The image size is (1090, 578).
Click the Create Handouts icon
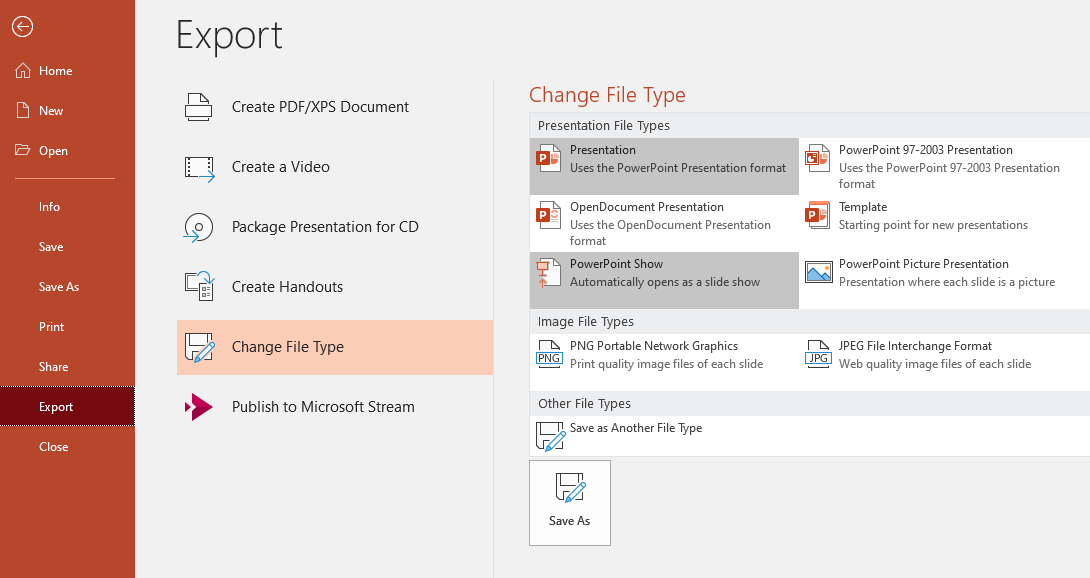tap(199, 287)
